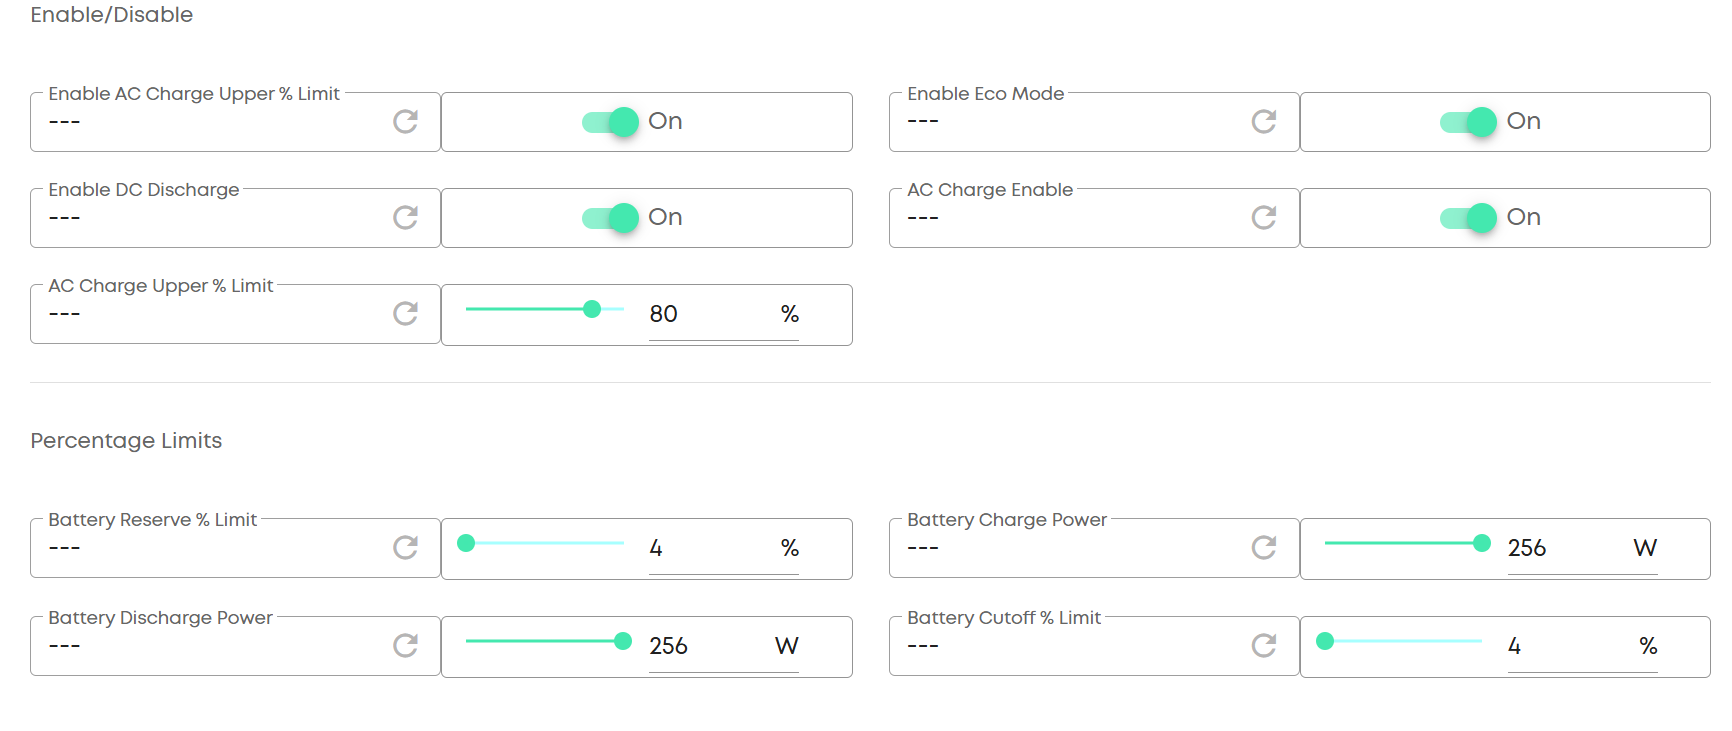1732x731 pixels.
Task: Click the Battery Reserve % Limit slider handle
Action: 466,543
